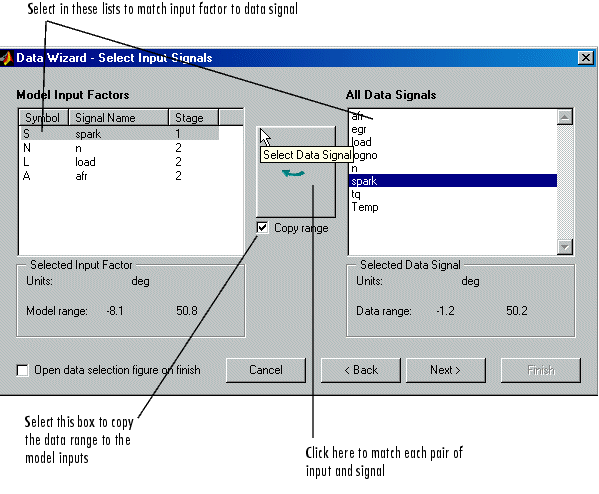Select tq in the data signals list
This screenshot has width=599, height=494.
coord(453,194)
